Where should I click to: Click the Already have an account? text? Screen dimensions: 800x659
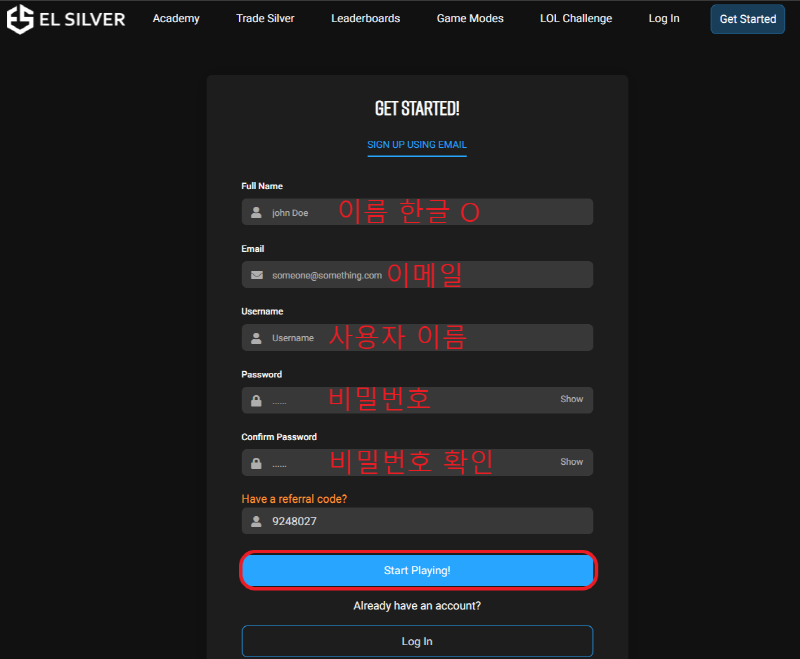pyautogui.click(x=417, y=605)
